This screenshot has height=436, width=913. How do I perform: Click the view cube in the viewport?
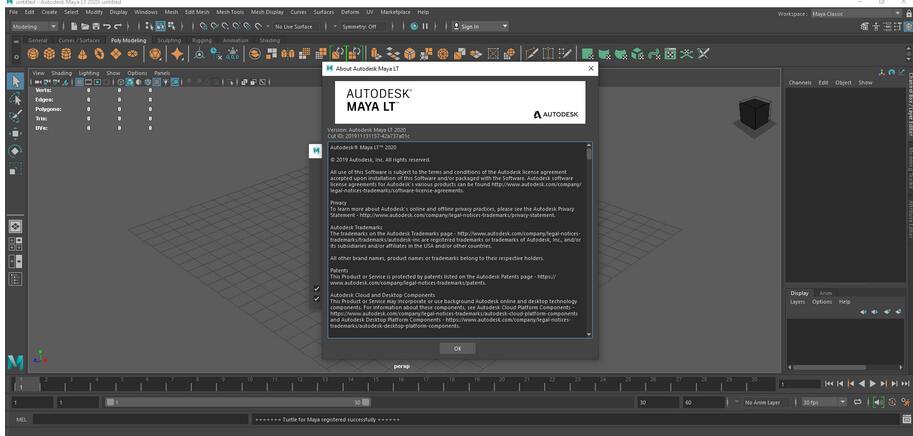[755, 114]
